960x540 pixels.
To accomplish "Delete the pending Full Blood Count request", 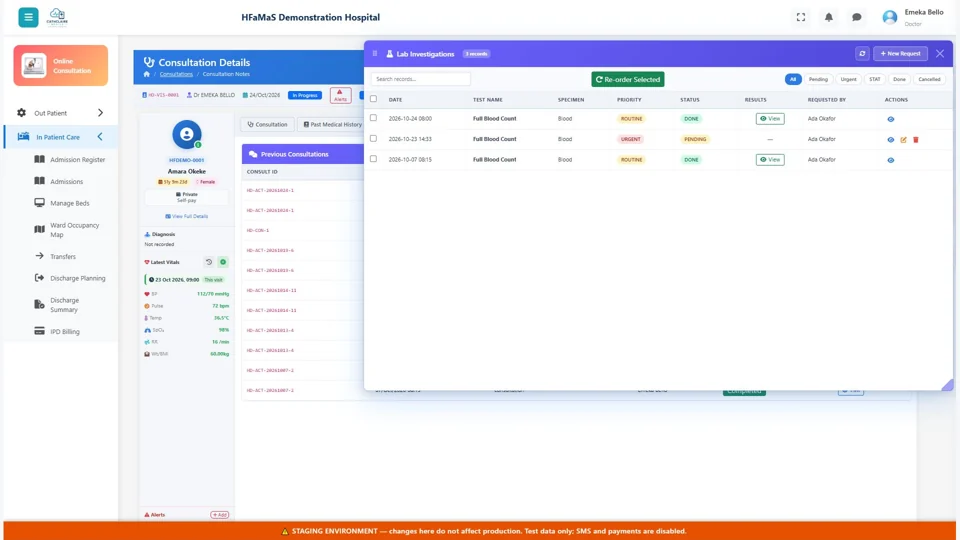I will pyautogui.click(x=916, y=140).
